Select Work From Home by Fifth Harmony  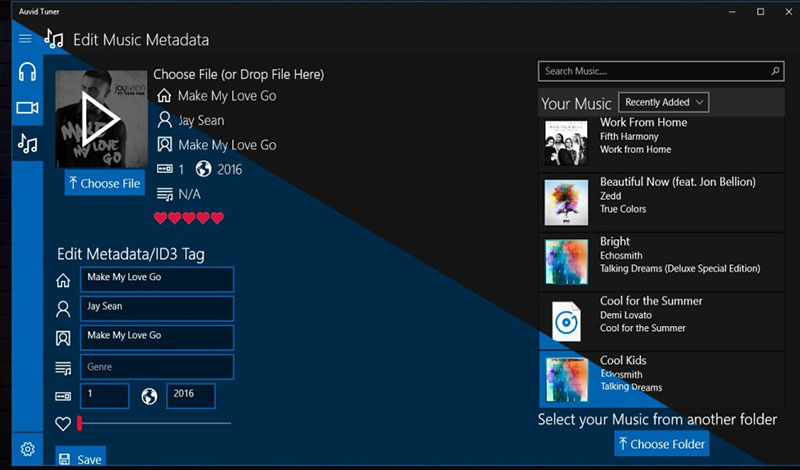click(x=660, y=142)
